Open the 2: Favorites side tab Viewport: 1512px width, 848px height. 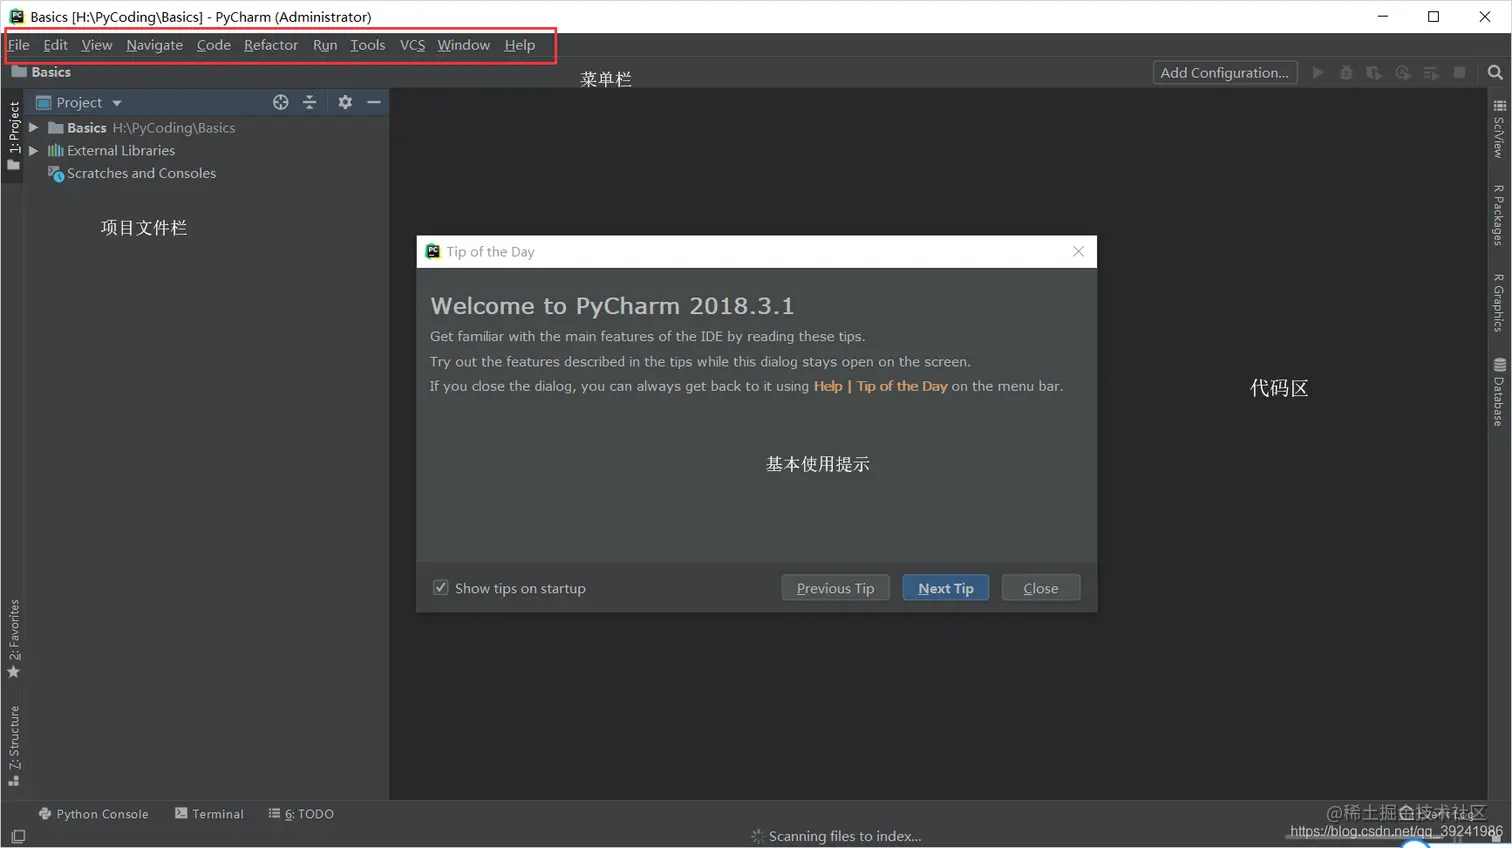[x=14, y=639]
